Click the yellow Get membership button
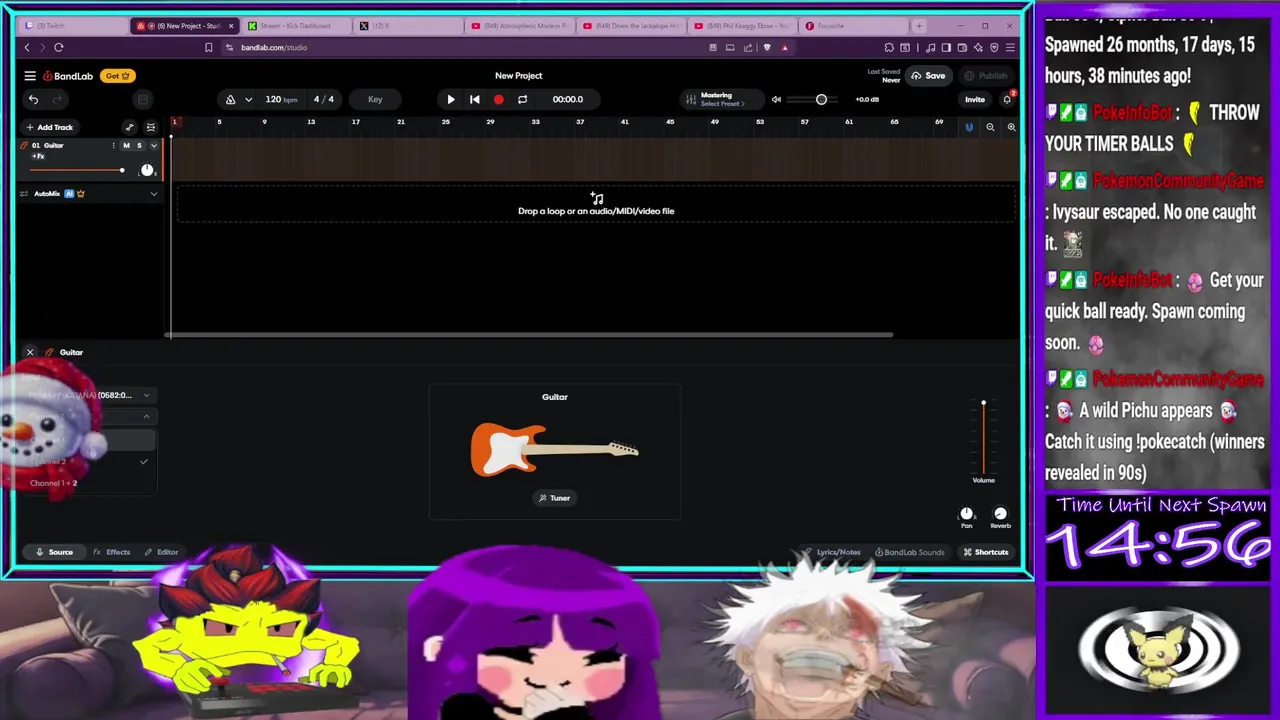 pos(118,76)
